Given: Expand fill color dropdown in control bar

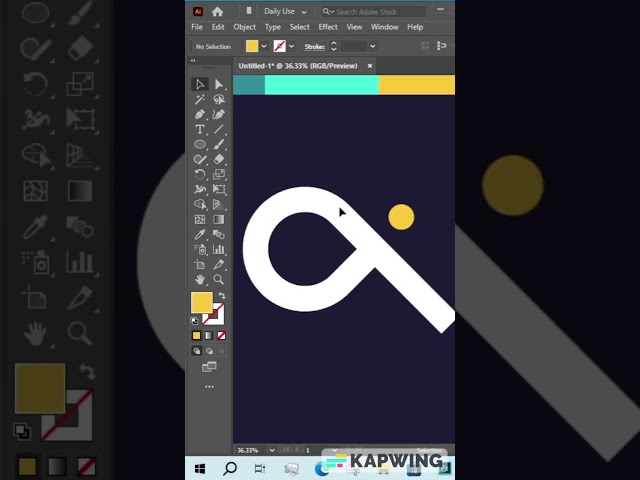Looking at the screenshot, I should (264, 46).
